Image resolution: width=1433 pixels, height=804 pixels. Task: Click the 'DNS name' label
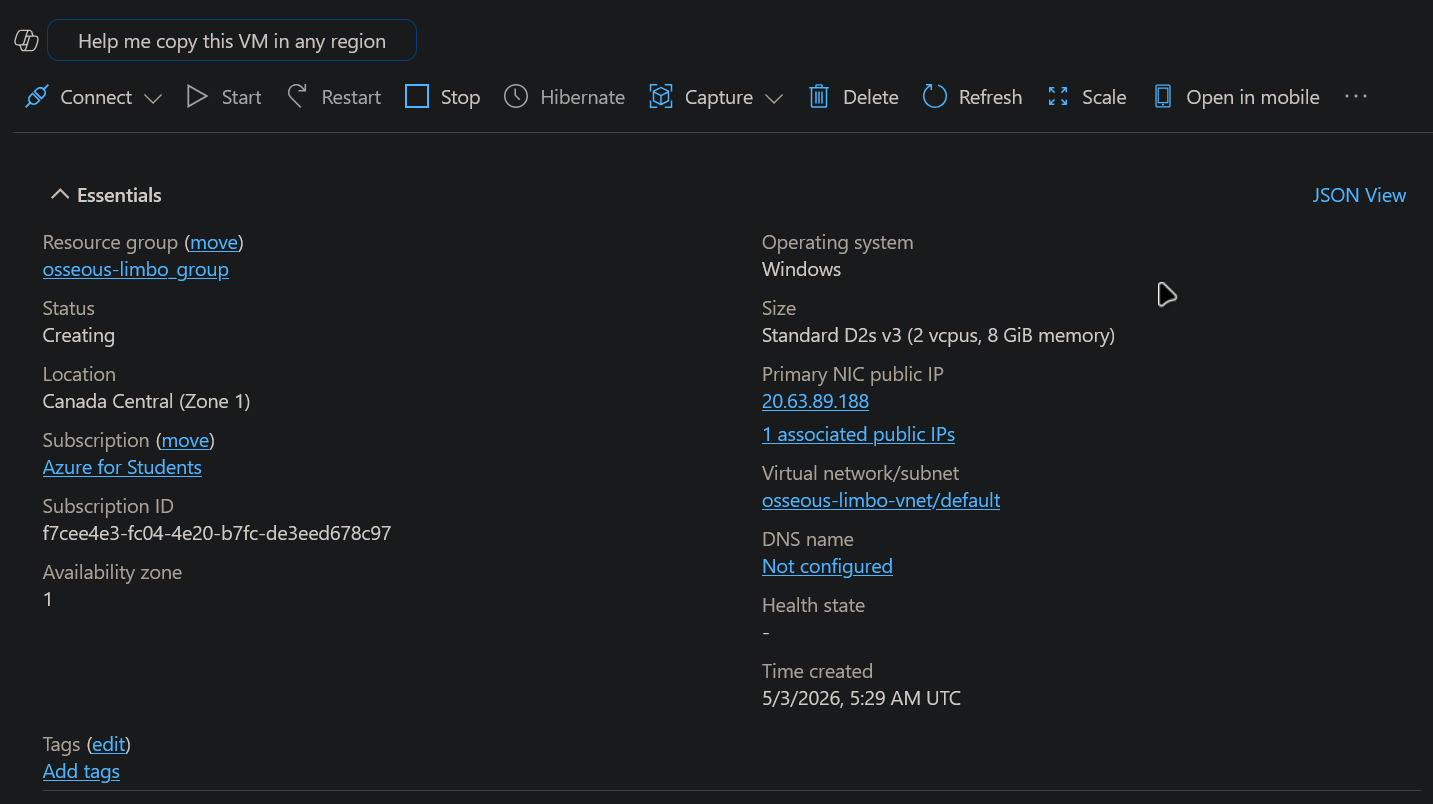807,539
